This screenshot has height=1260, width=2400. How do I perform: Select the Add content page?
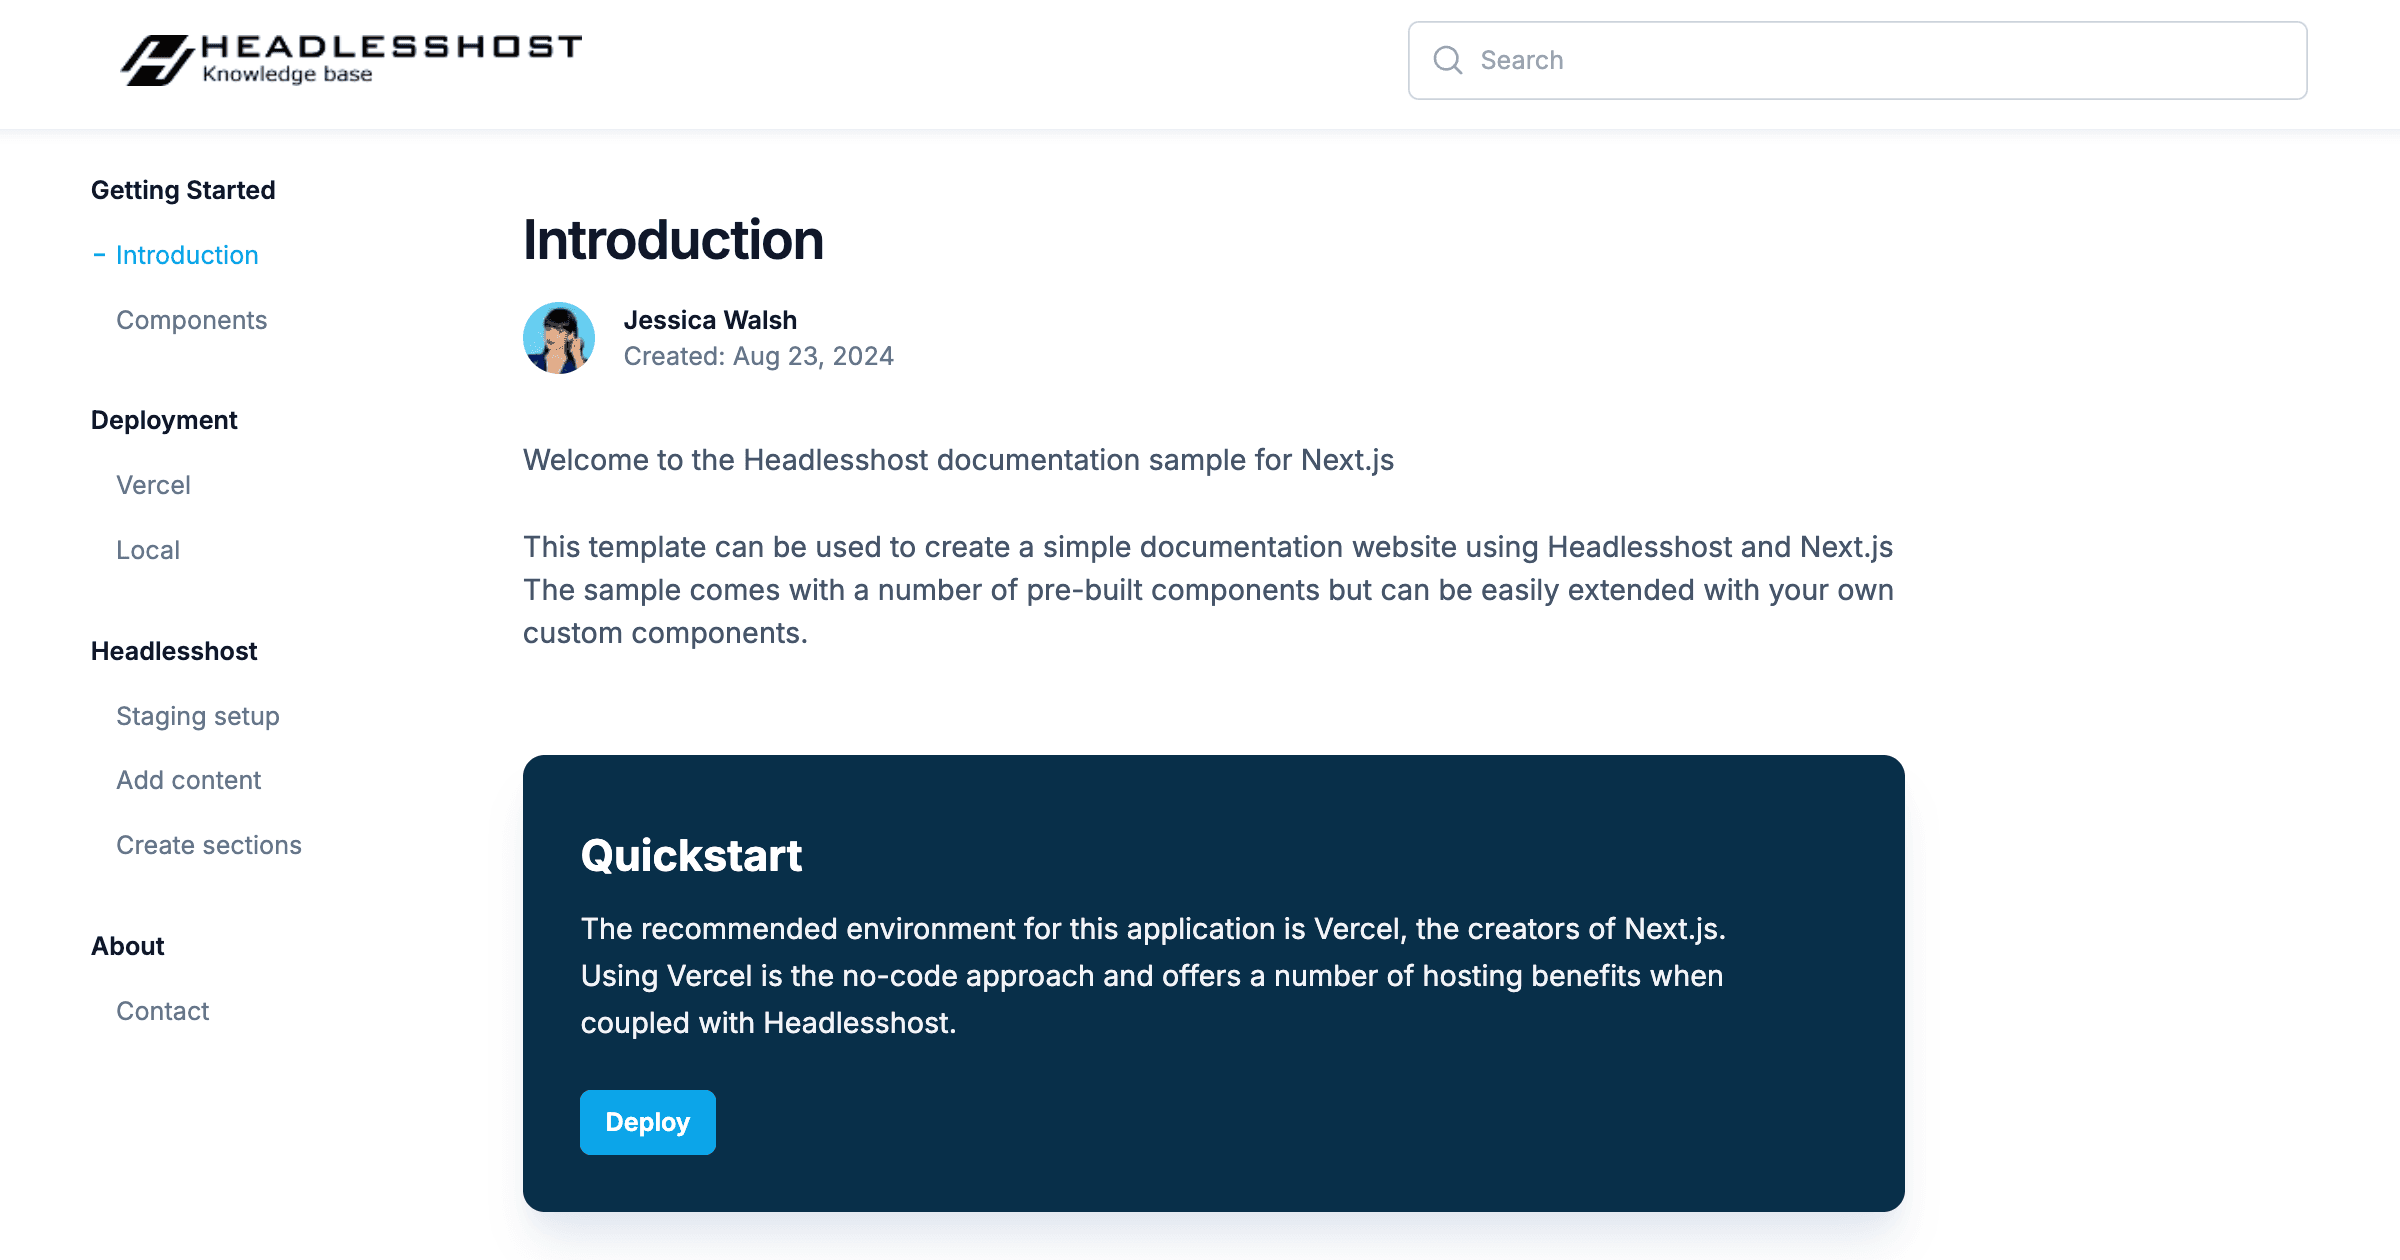pos(188,780)
